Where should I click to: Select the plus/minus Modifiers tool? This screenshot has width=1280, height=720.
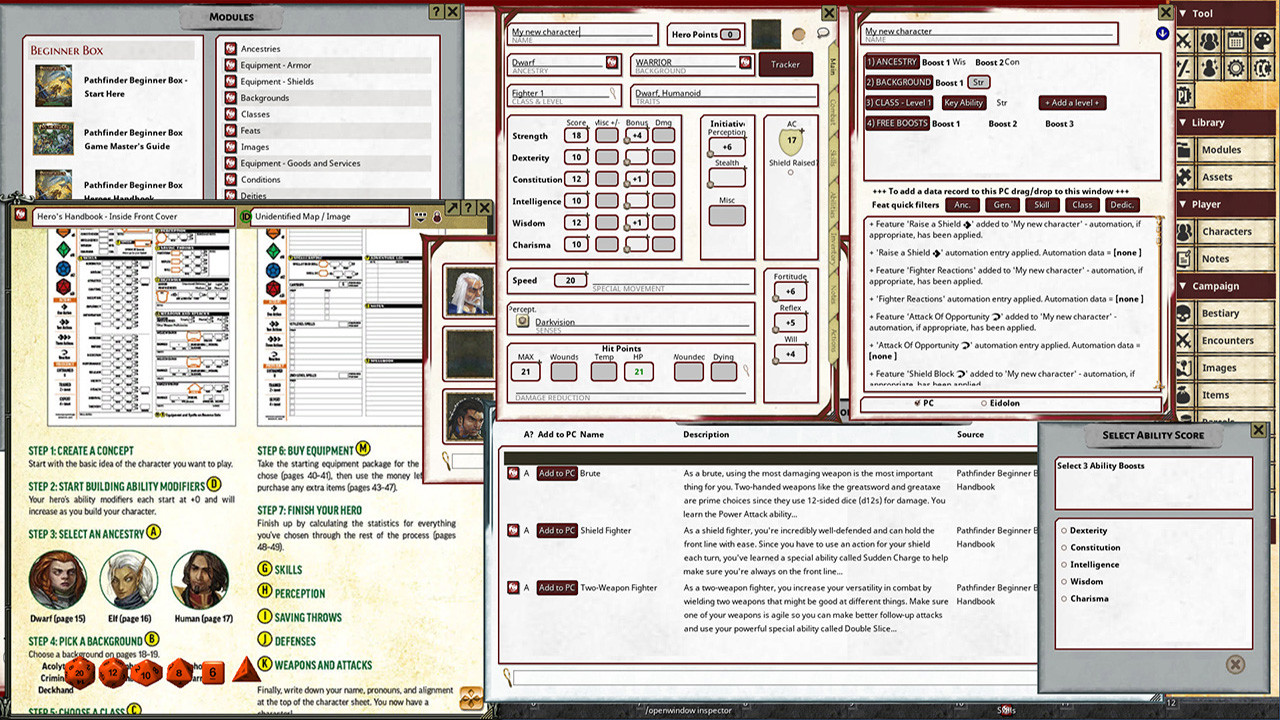[1184, 67]
